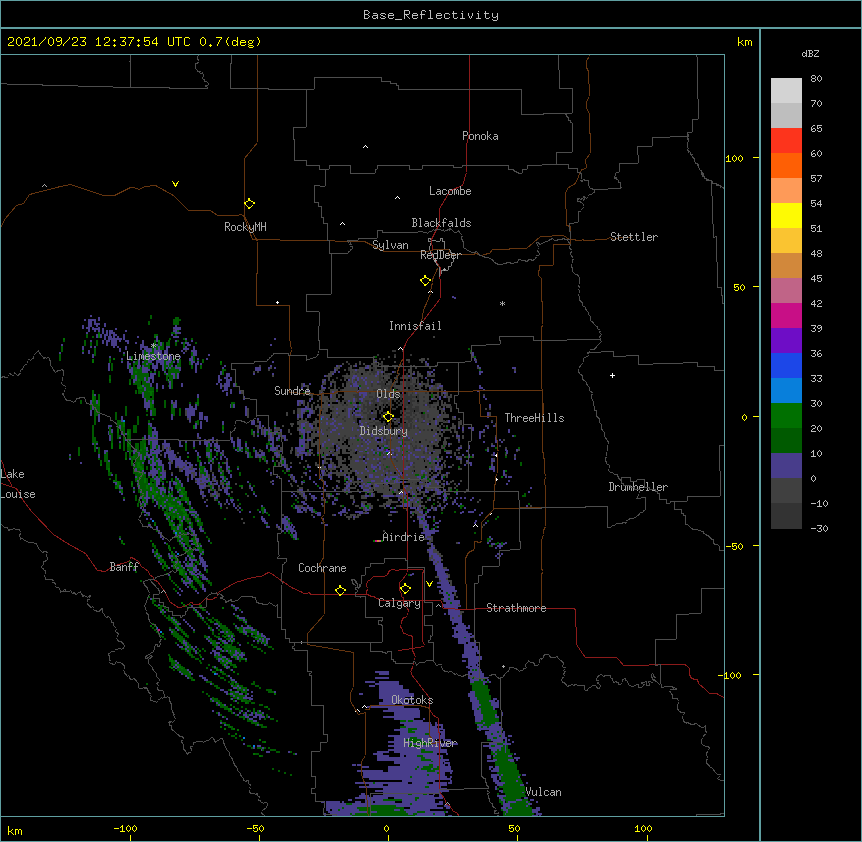Pick the violet 36-39 dBZ legend swatch
This screenshot has height=842, width=862.
786,341
